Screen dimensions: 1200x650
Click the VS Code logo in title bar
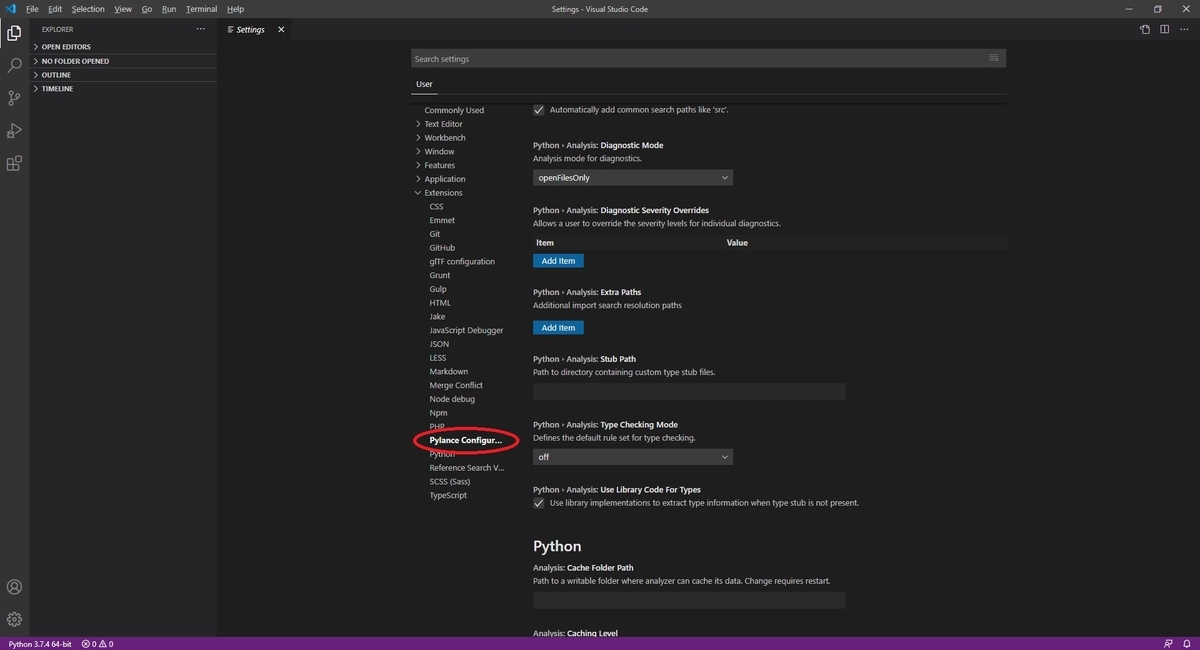[x=11, y=9]
